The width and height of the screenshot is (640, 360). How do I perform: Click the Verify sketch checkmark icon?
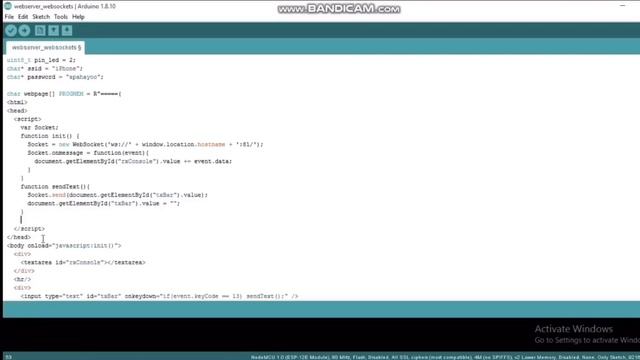(x=11, y=30)
